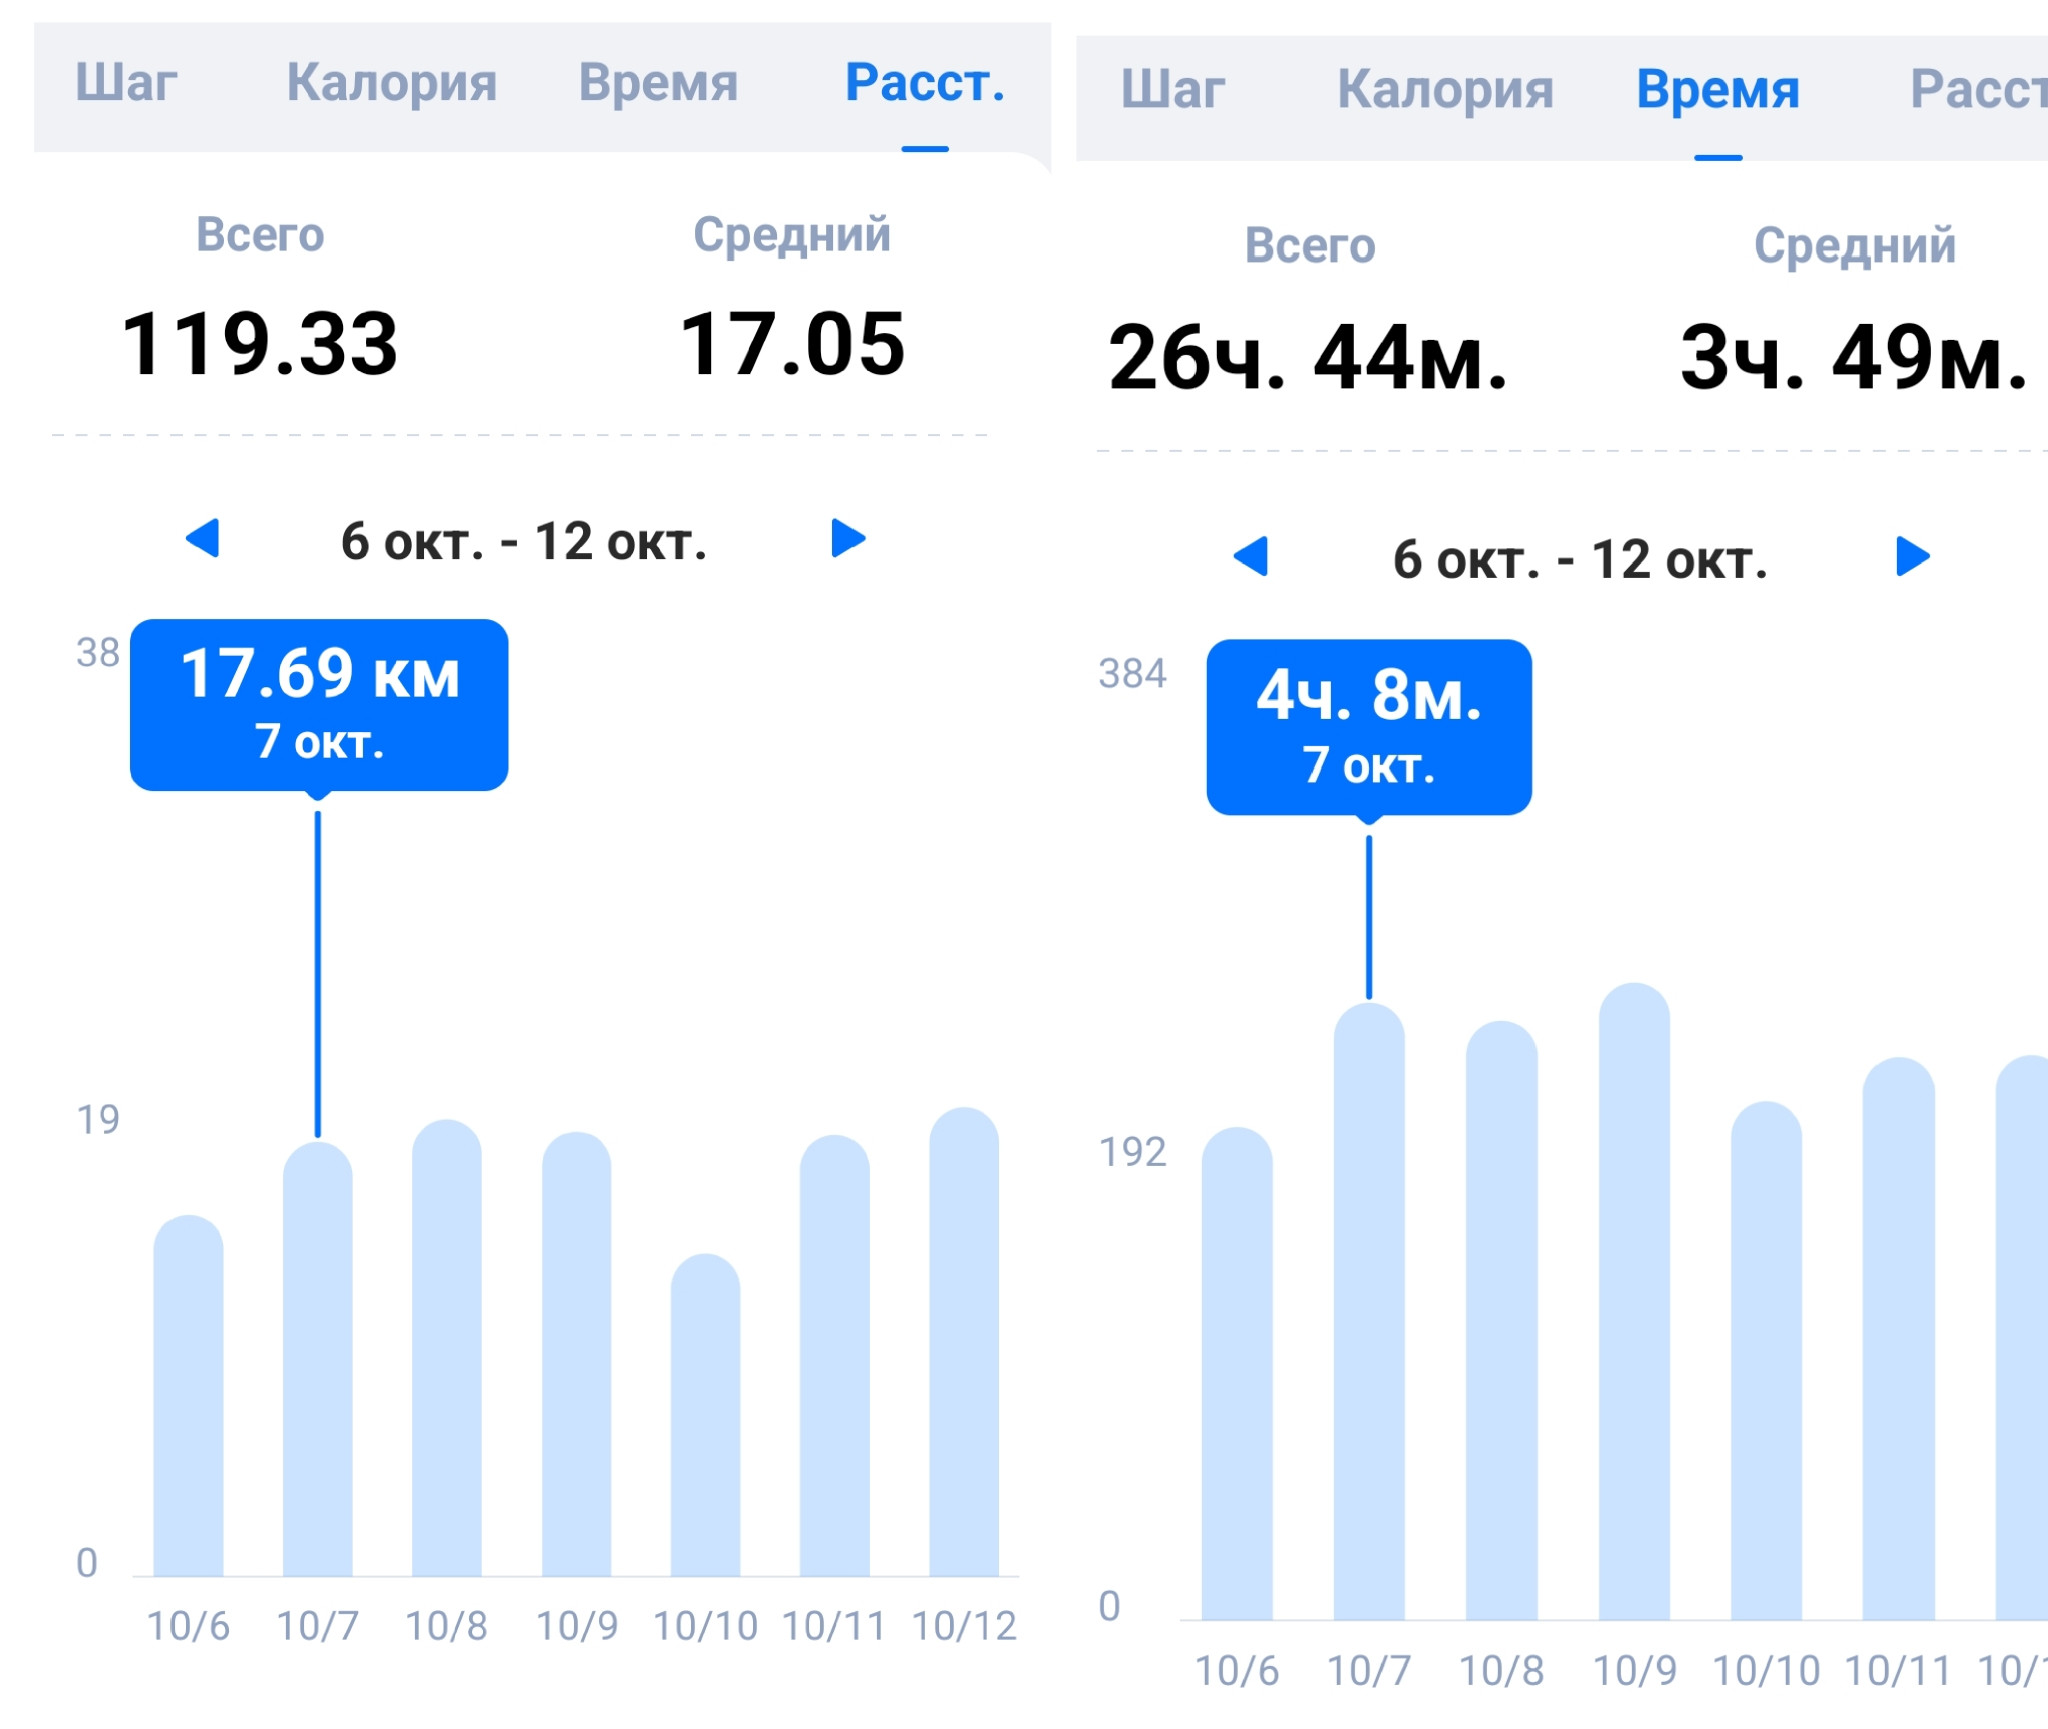Select Время tab in left panel
Screen dimensions: 2048x1729
[x=659, y=83]
